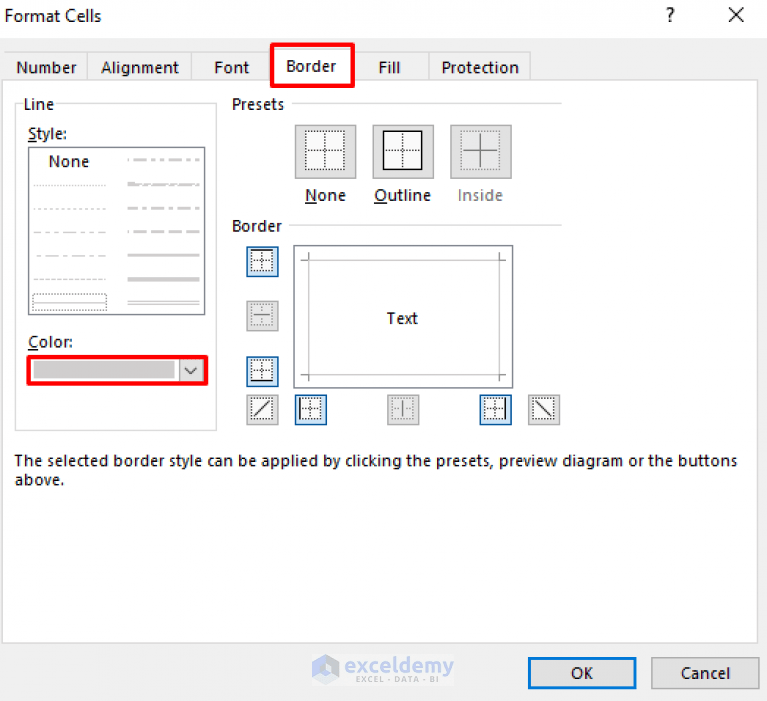Image resolution: width=767 pixels, height=701 pixels.
Task: Switch to the Fill tab
Action: tap(389, 67)
